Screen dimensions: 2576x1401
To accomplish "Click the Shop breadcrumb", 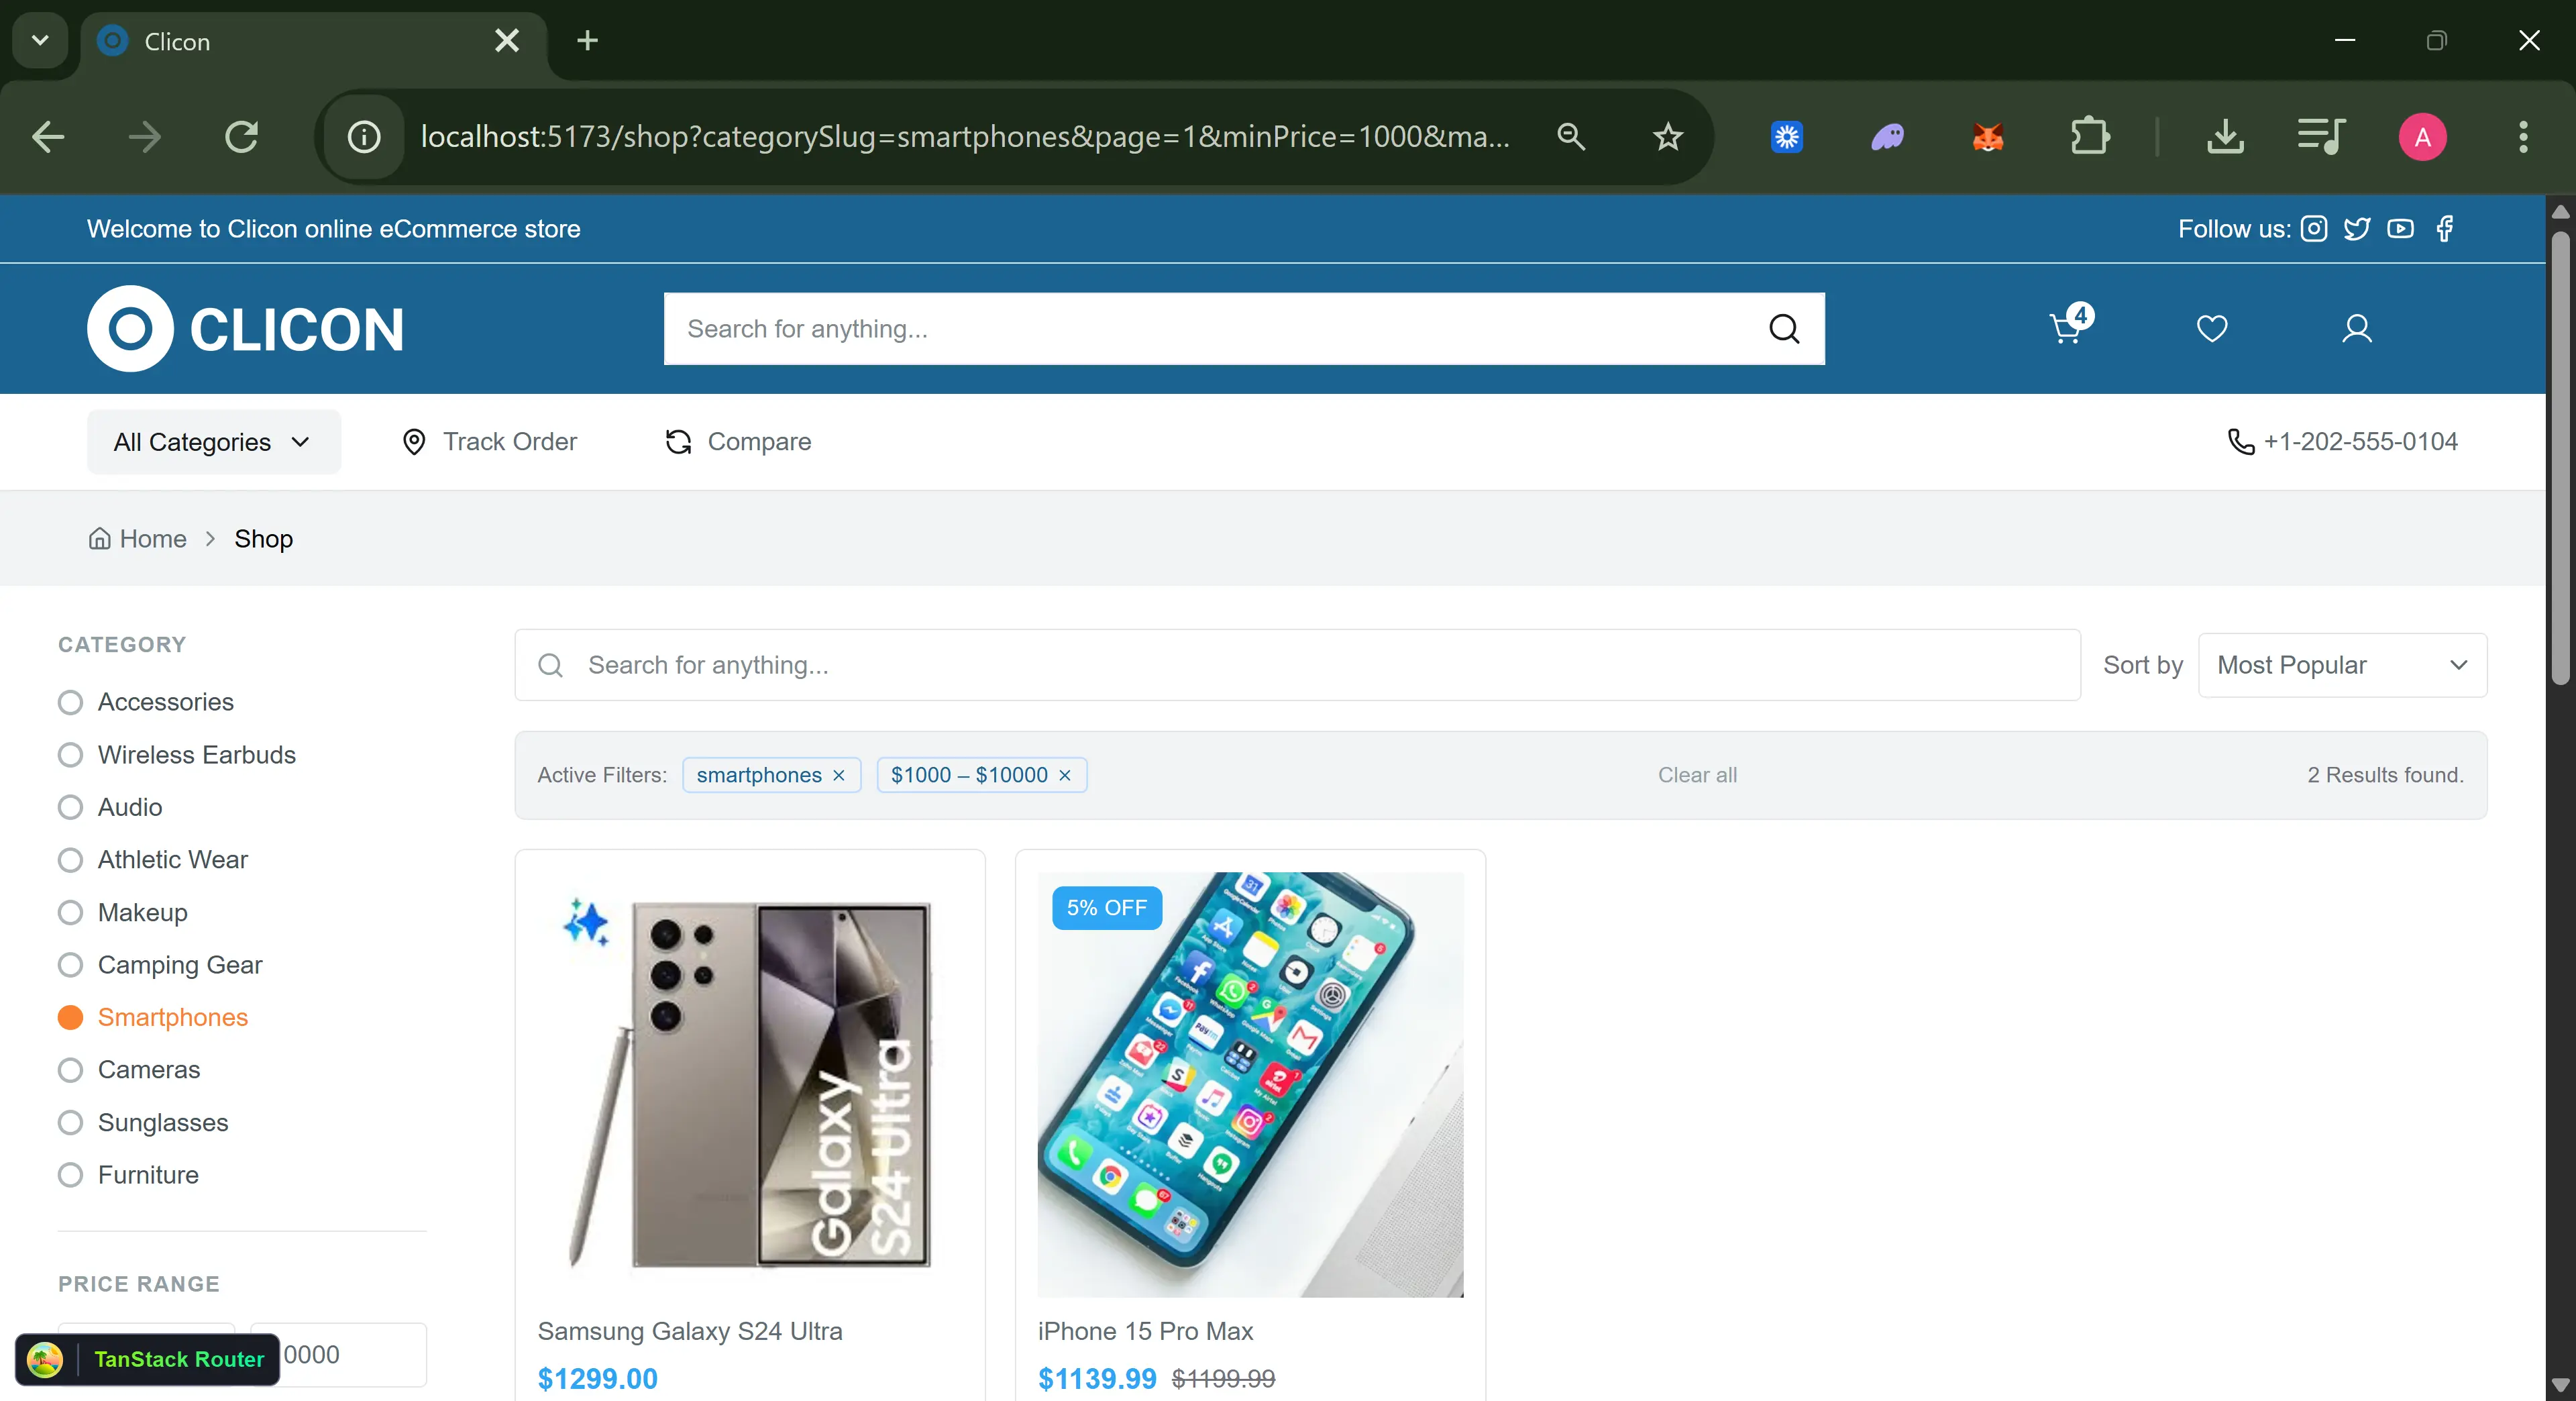I will 264,539.
